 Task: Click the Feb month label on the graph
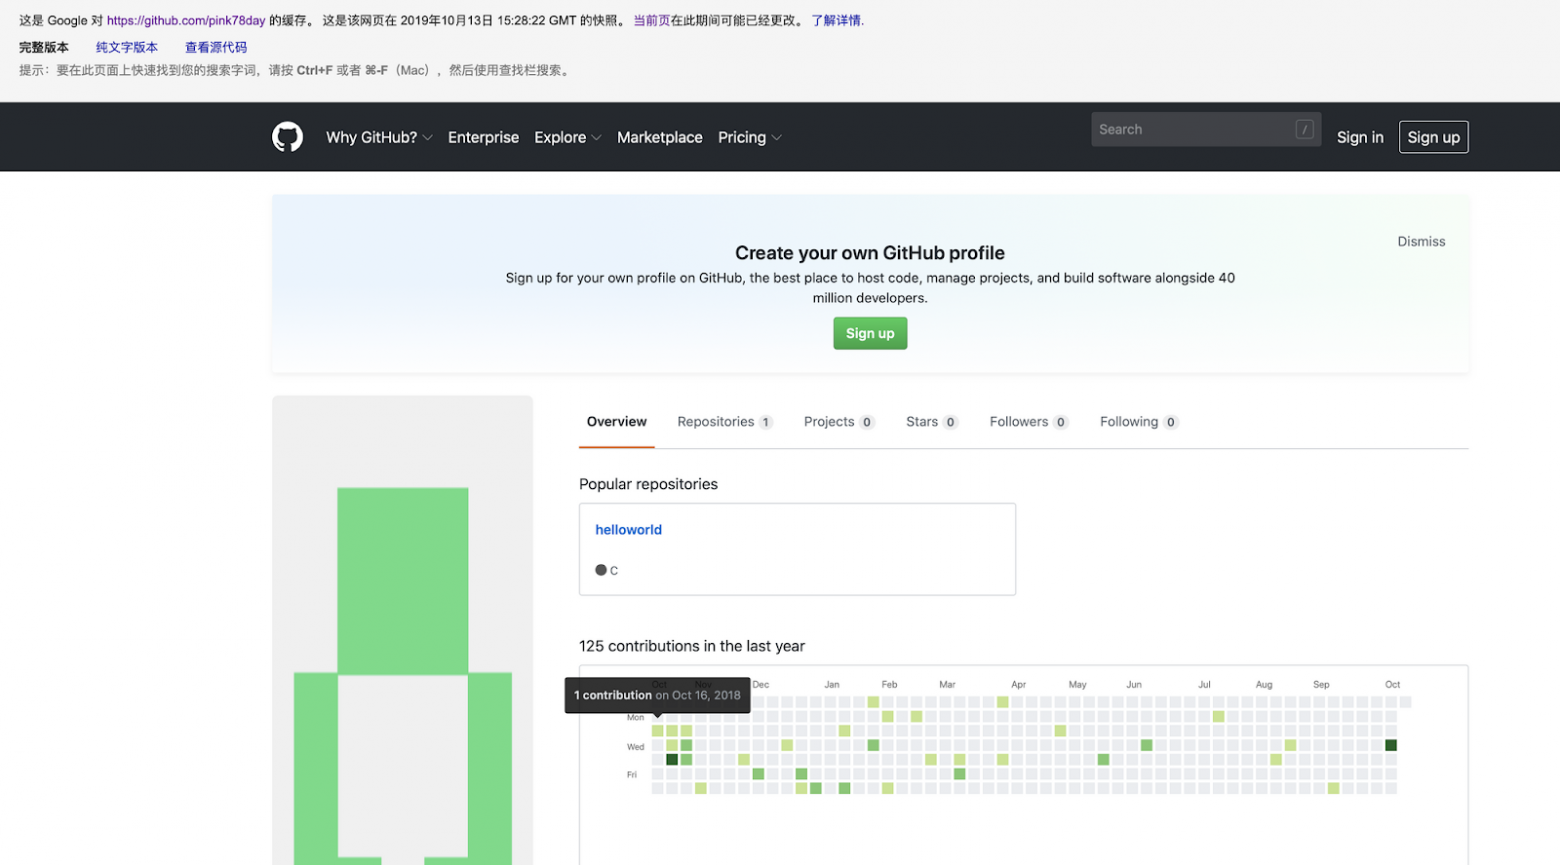(x=889, y=685)
